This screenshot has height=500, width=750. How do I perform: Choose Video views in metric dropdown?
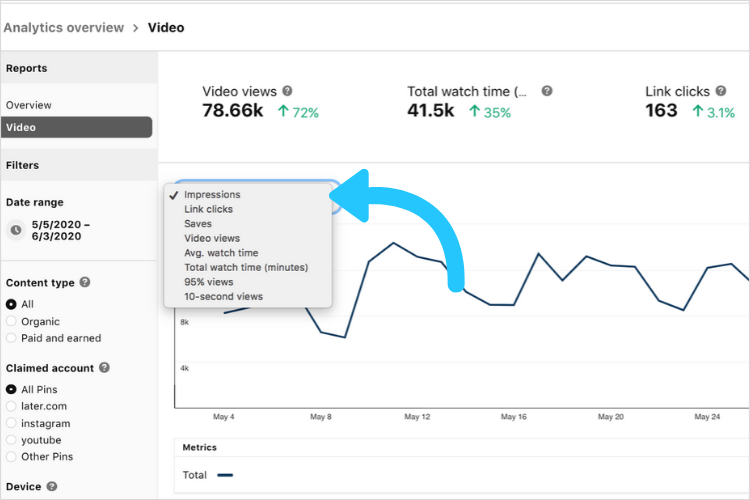coord(248,238)
